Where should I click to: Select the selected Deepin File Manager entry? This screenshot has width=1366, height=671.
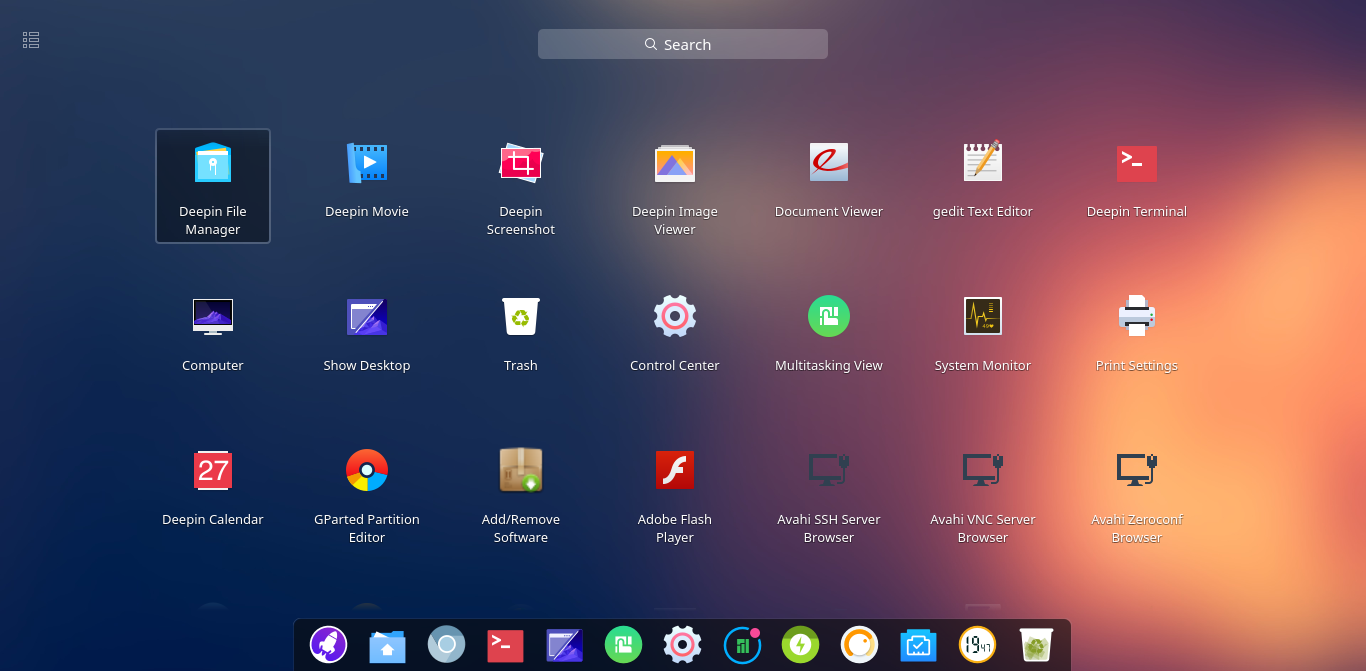213,186
